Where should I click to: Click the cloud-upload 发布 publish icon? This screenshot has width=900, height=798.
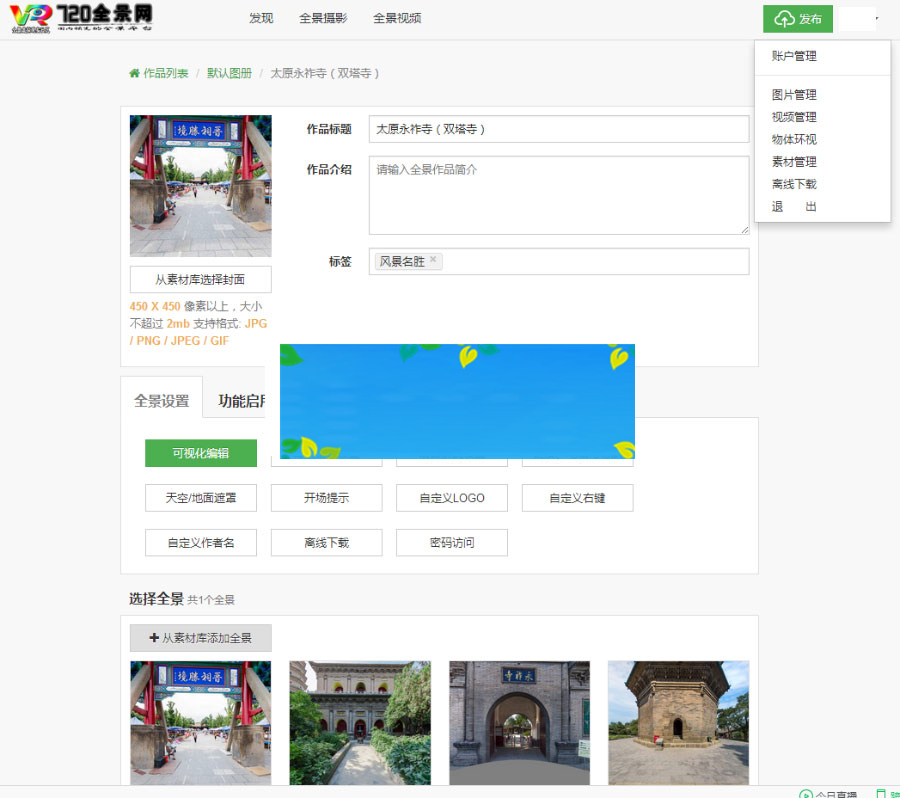pyautogui.click(x=785, y=19)
